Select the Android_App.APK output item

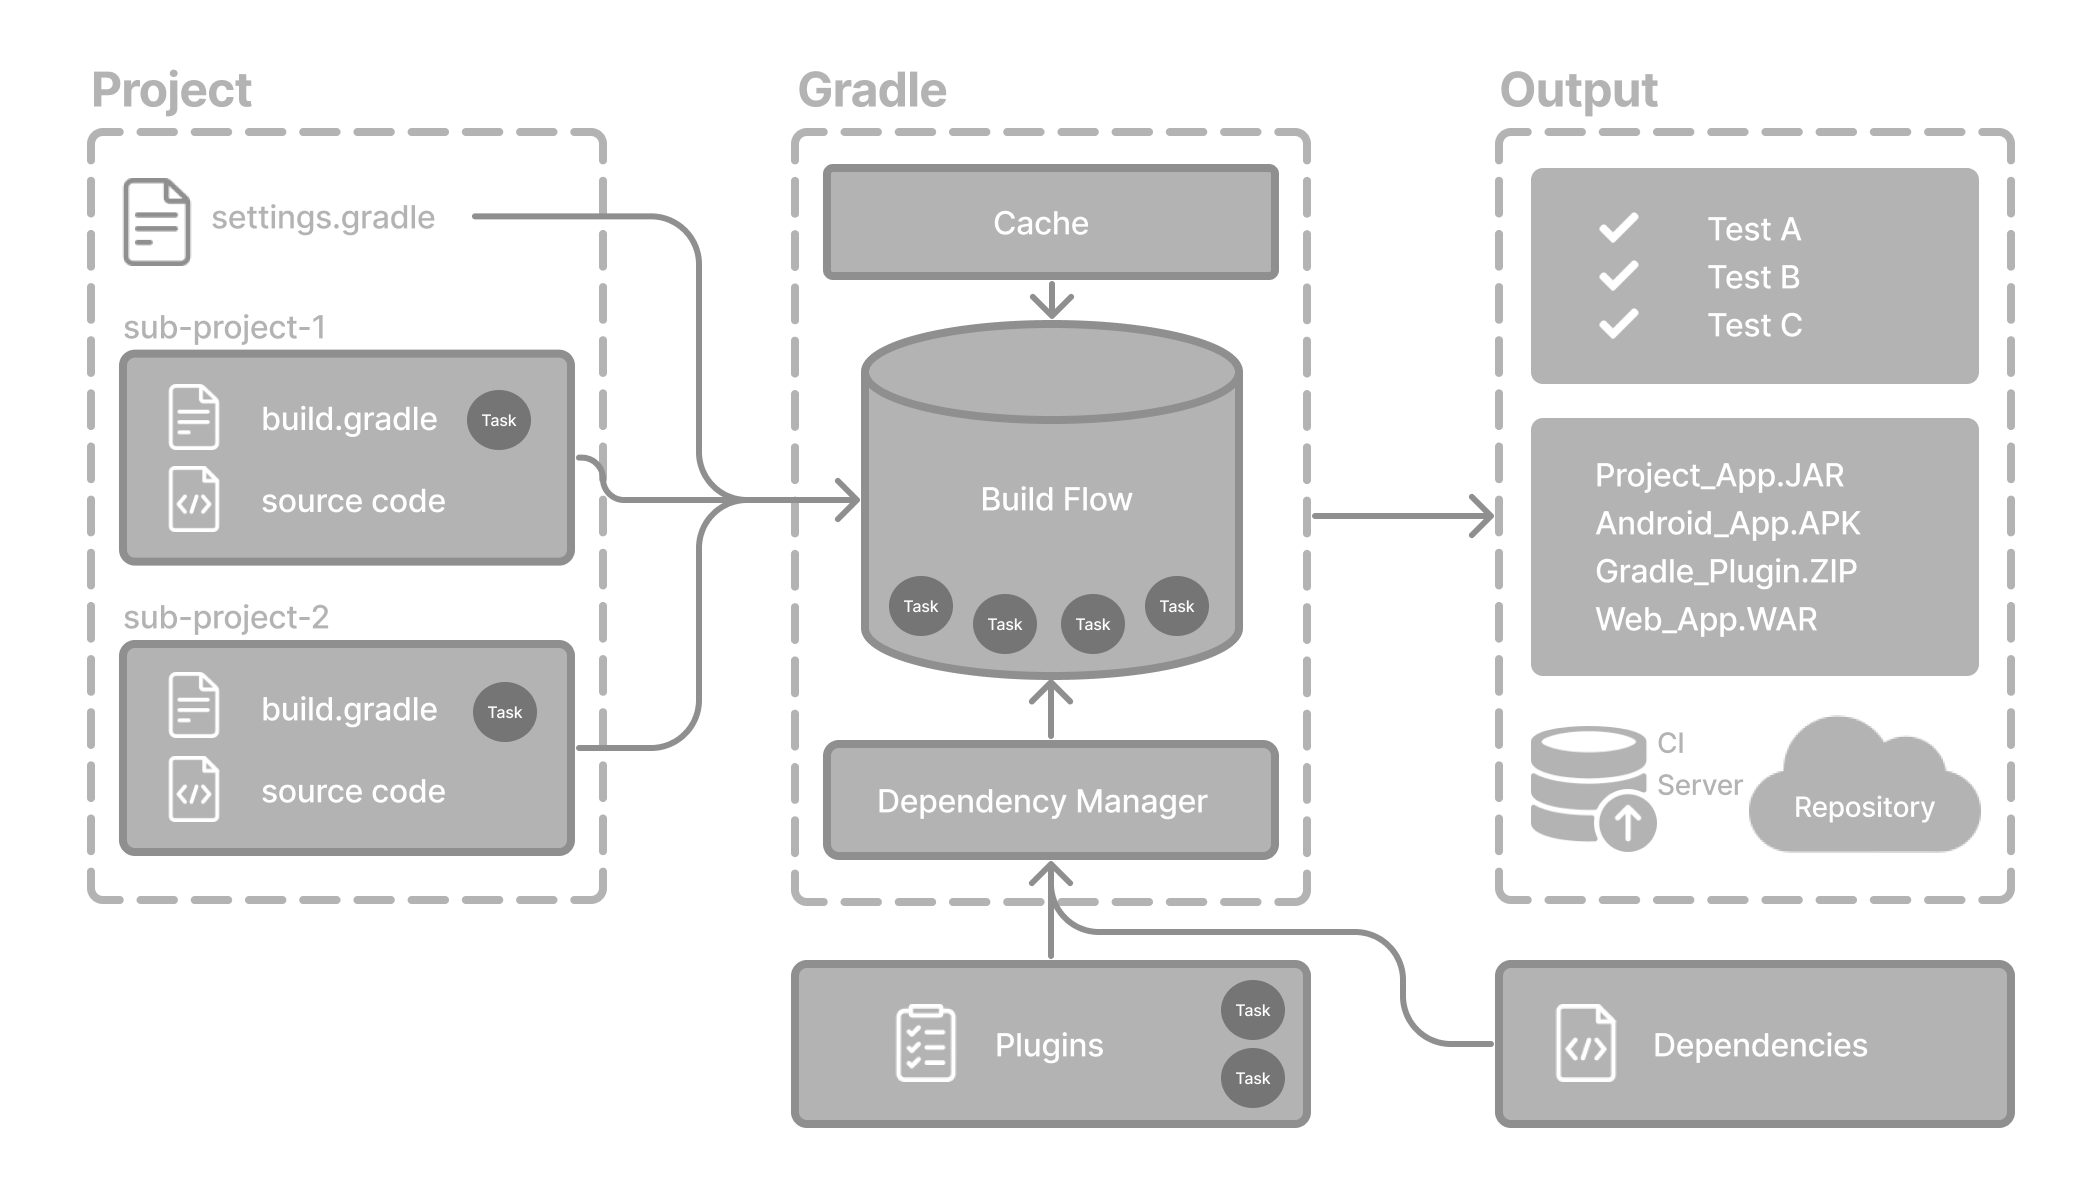coord(1728,522)
